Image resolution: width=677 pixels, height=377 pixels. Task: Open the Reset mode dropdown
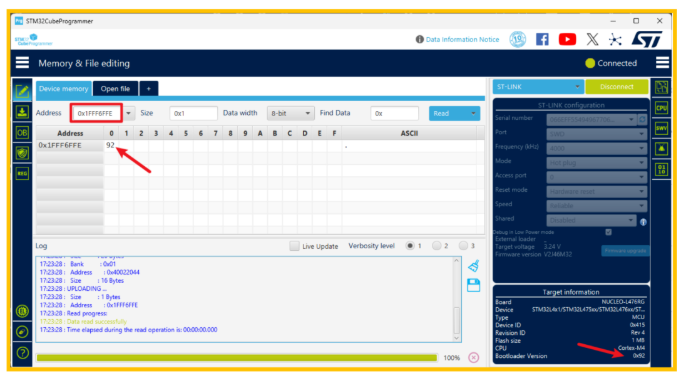click(596, 191)
